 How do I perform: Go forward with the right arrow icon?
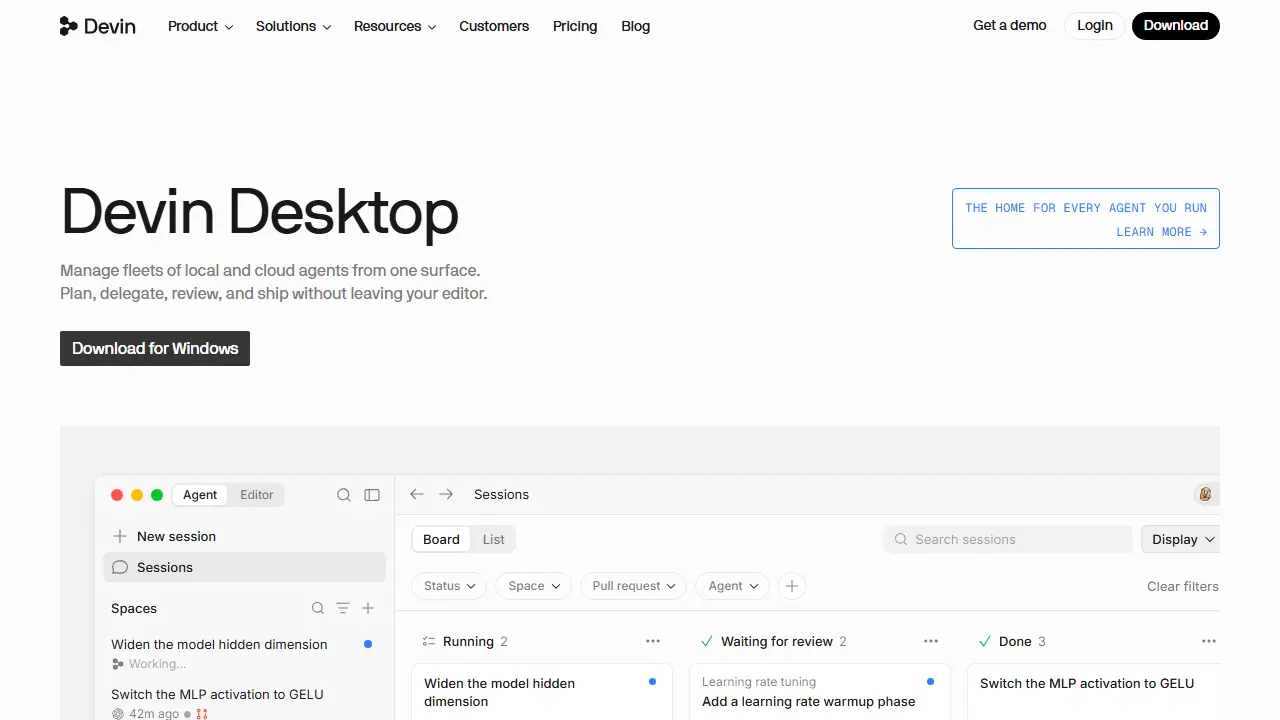pyautogui.click(x=446, y=494)
